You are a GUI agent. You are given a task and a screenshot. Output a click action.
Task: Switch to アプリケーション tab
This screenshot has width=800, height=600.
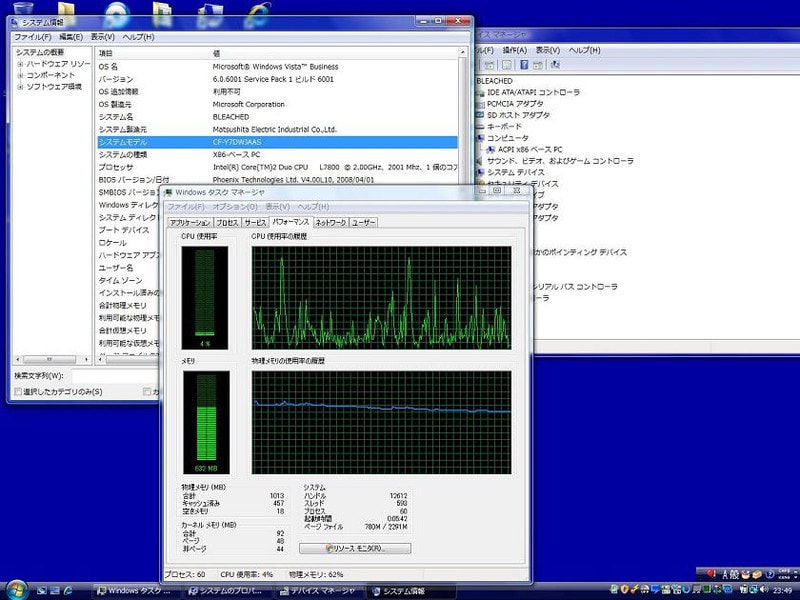click(190, 223)
